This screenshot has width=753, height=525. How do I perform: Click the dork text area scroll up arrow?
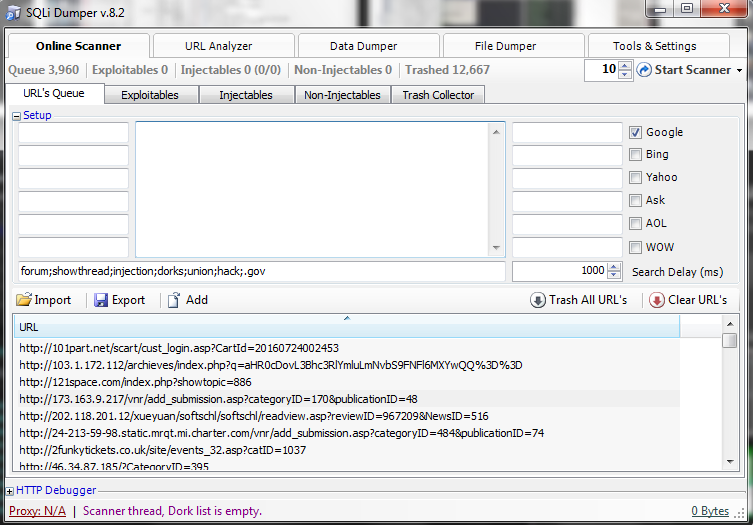497,132
